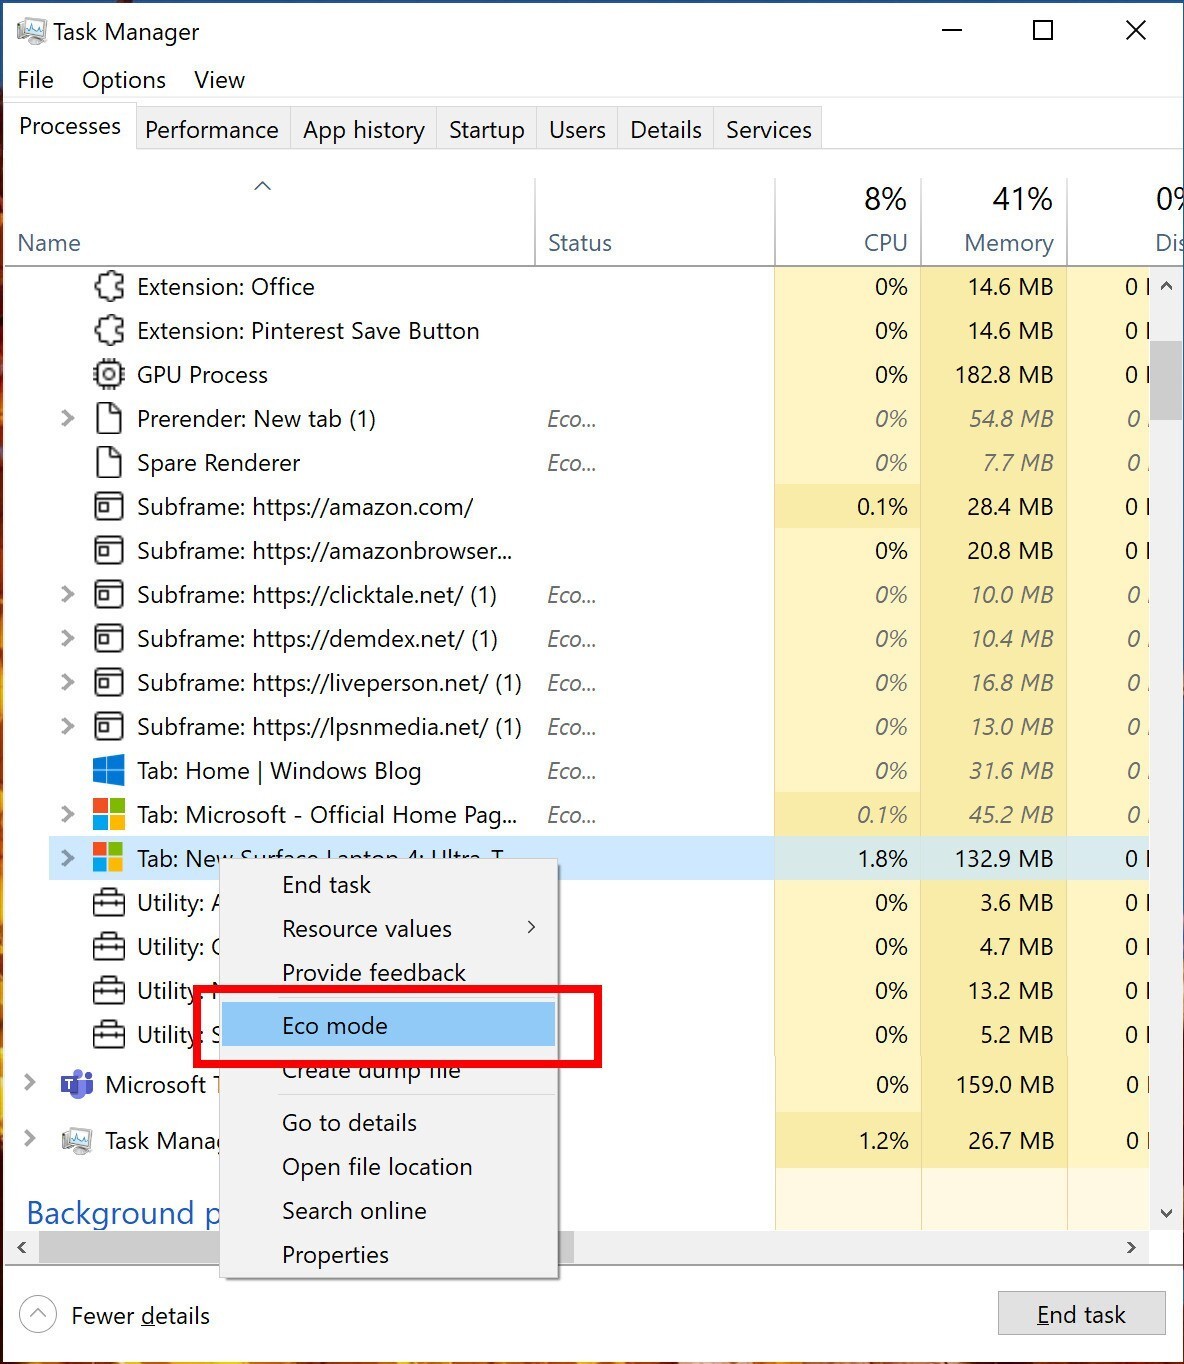Sort by the CPU column header
Image resolution: width=1184 pixels, height=1364 pixels.
click(x=848, y=222)
